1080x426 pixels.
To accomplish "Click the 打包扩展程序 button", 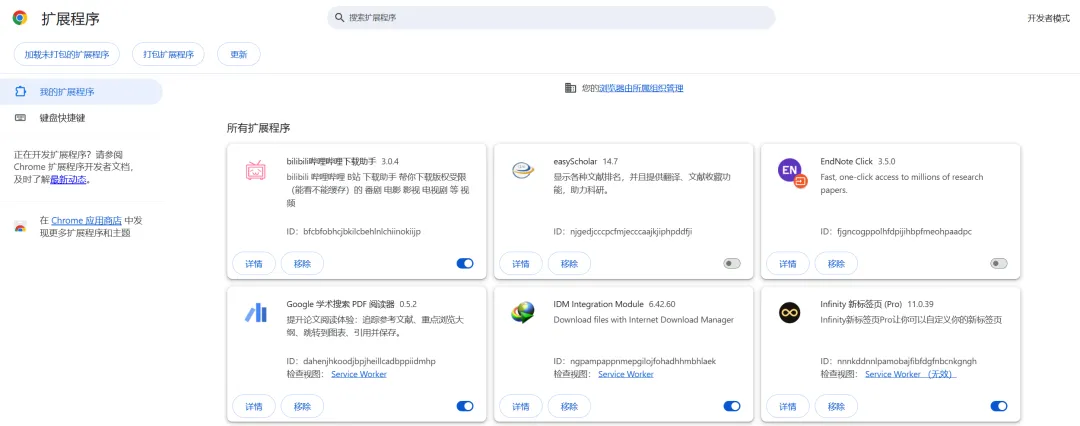I will (x=169, y=54).
